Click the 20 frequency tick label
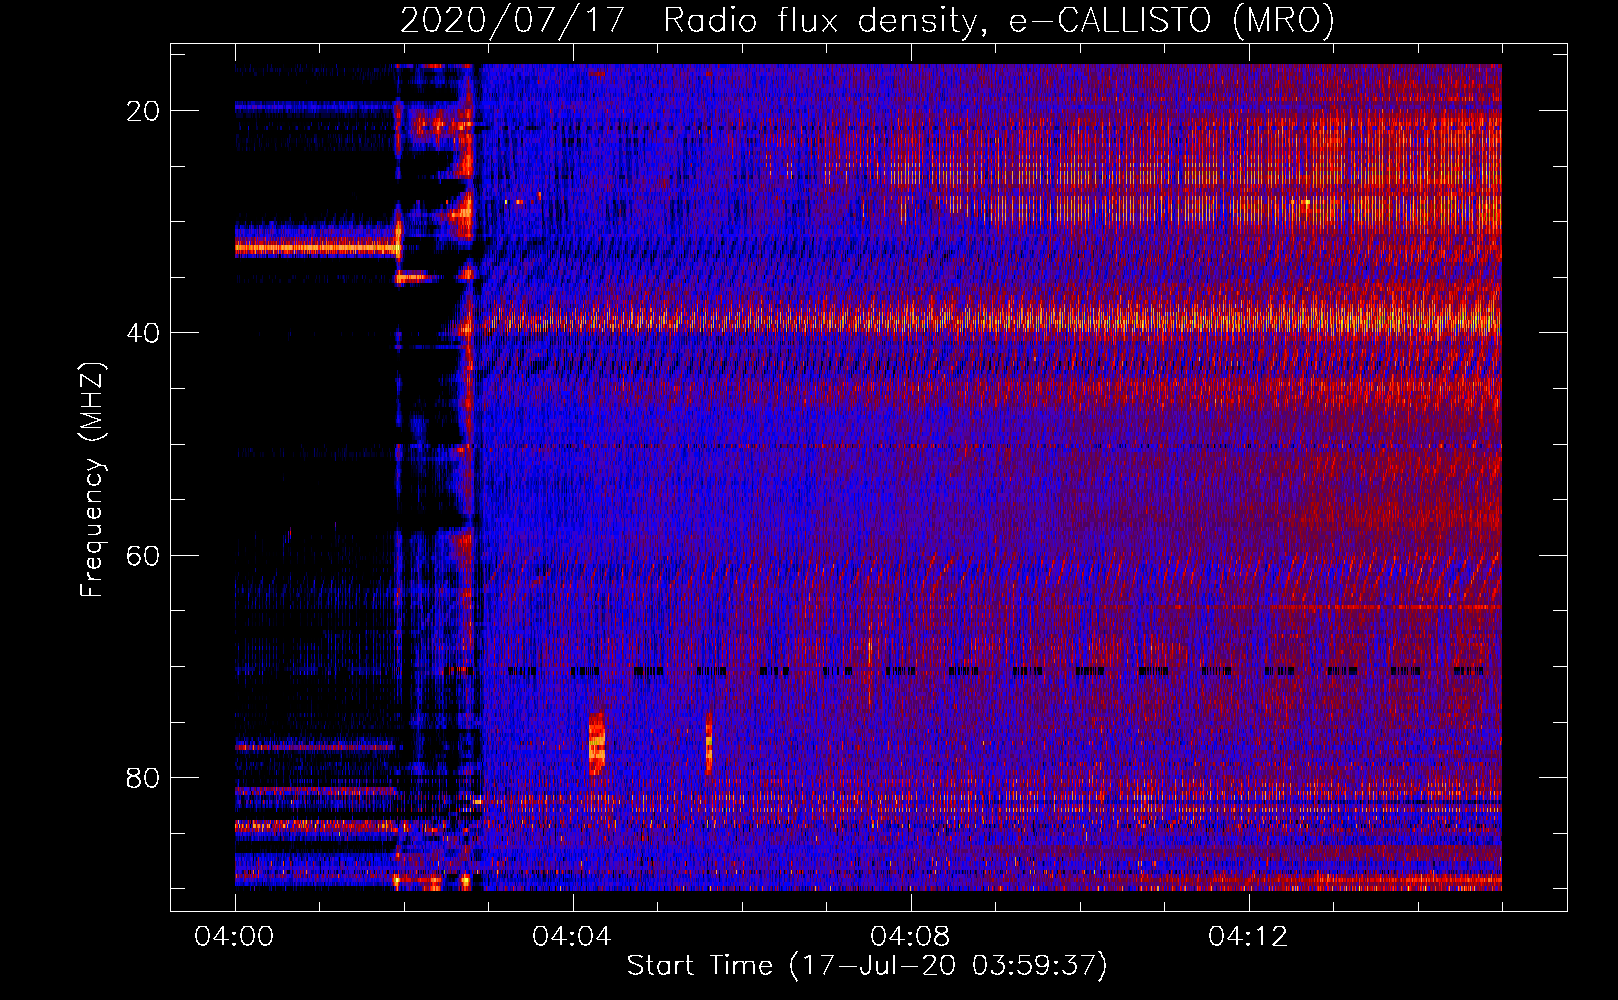 [x=143, y=111]
